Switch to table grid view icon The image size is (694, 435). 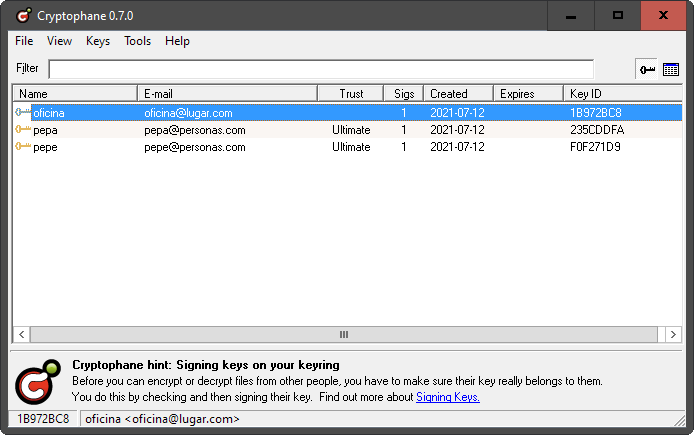671,69
